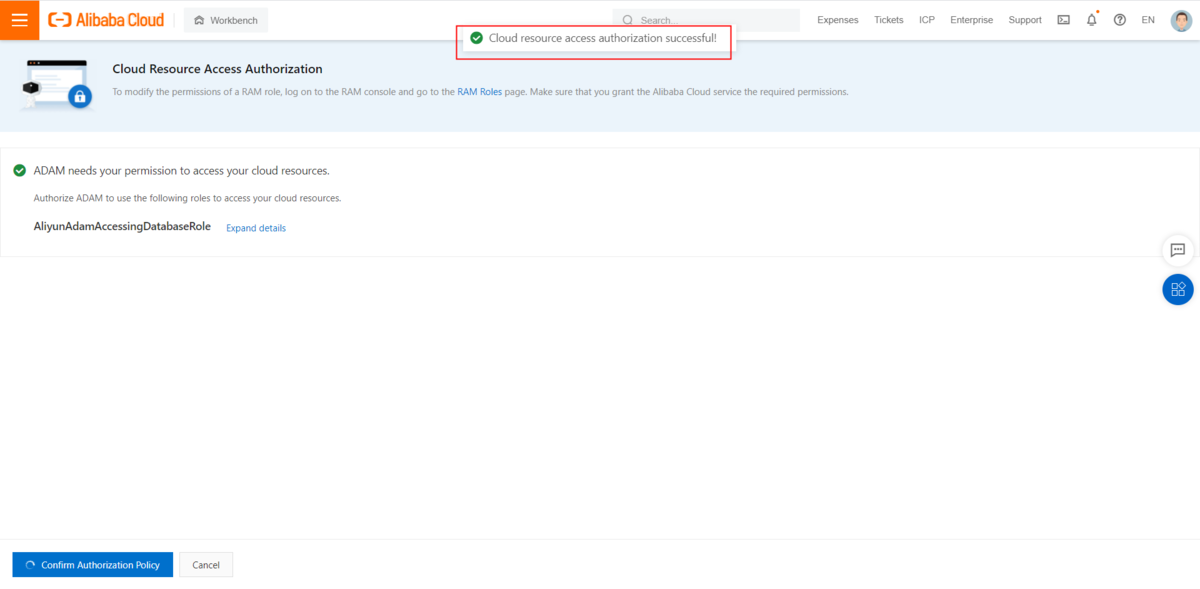Click Confirm Authorization Policy button

(93, 565)
